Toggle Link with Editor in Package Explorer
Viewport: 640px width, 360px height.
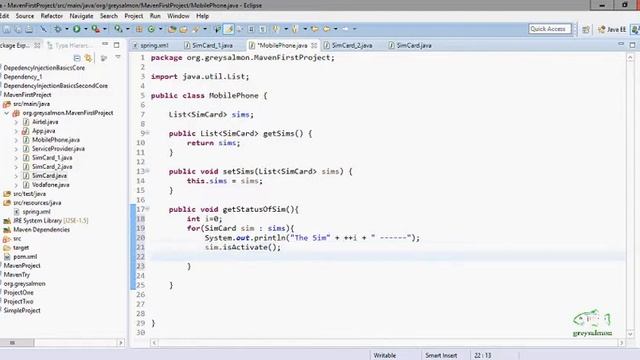tap(88, 58)
